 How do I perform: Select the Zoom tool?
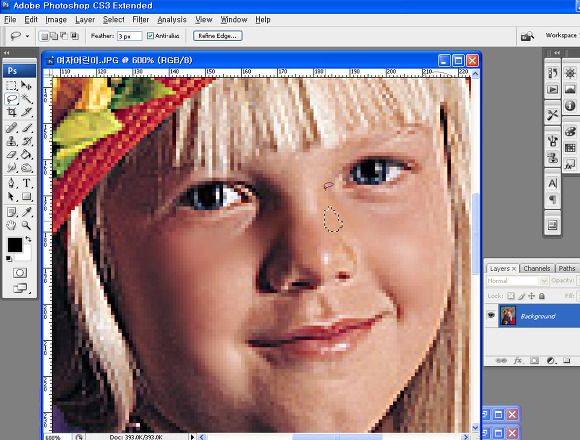pos(26,225)
